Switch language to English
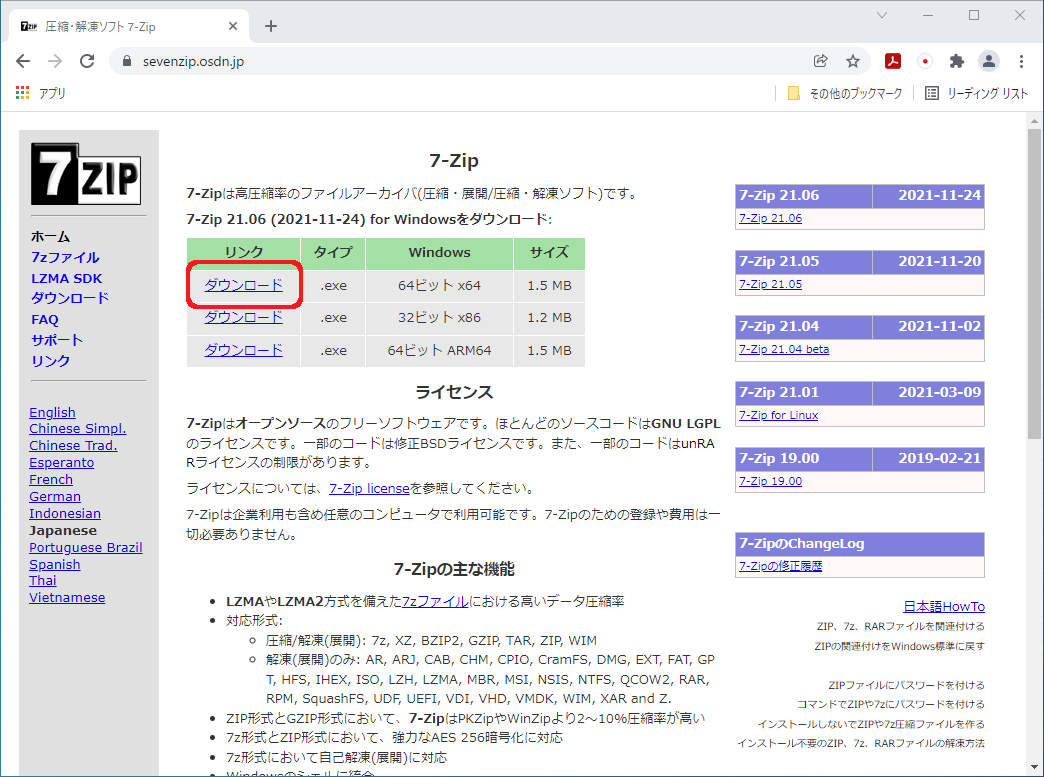The image size is (1044, 777). tap(53, 413)
